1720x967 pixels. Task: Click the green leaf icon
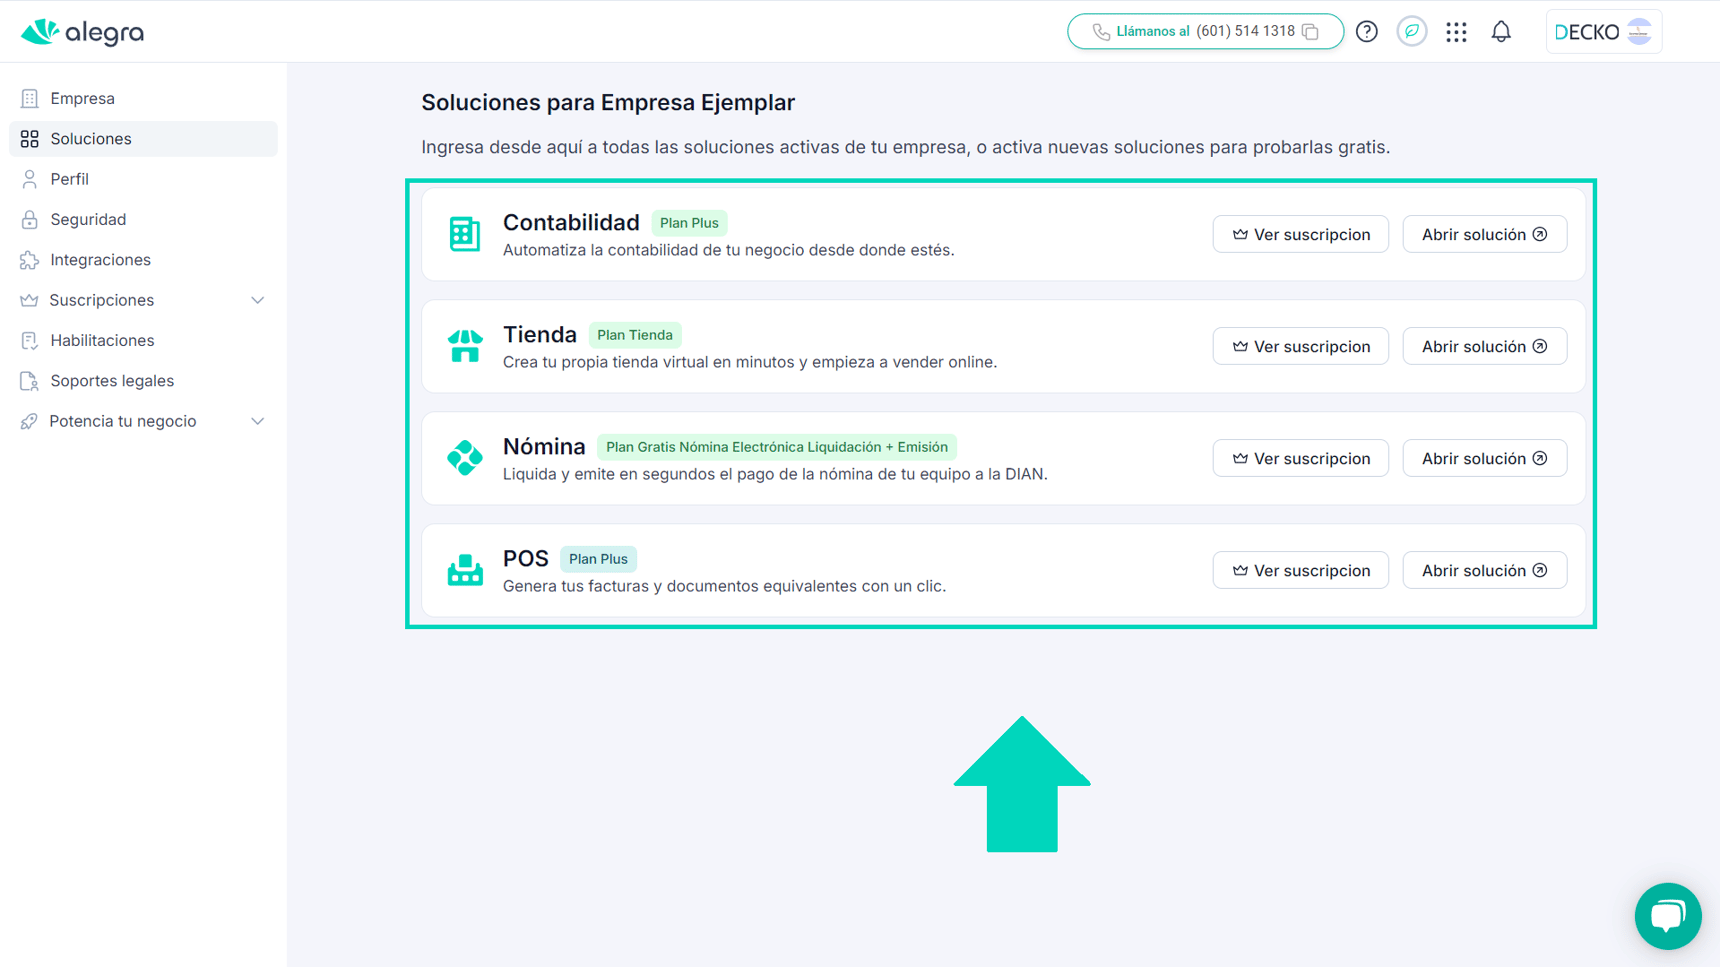(x=1411, y=31)
